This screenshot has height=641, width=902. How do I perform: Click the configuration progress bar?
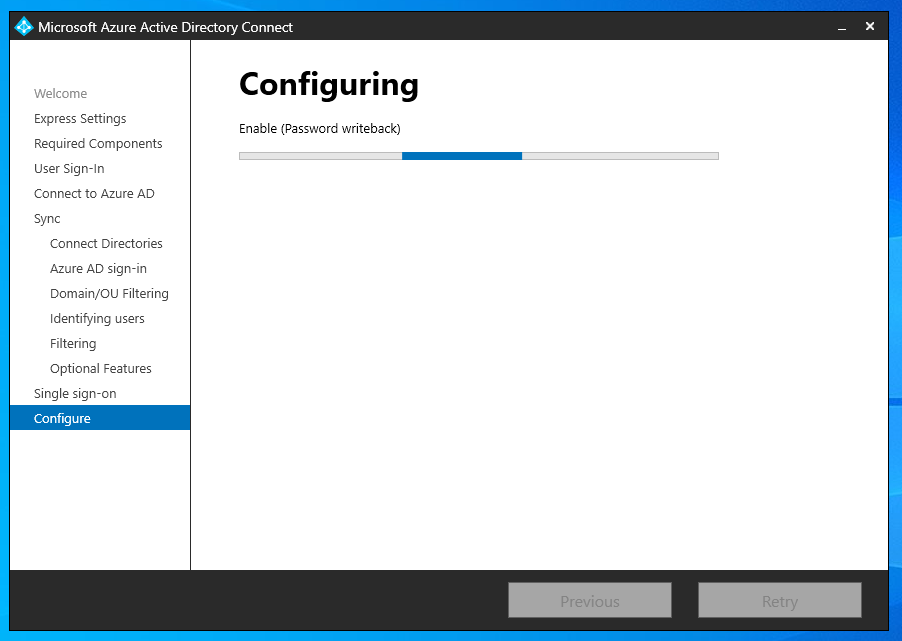pos(479,156)
